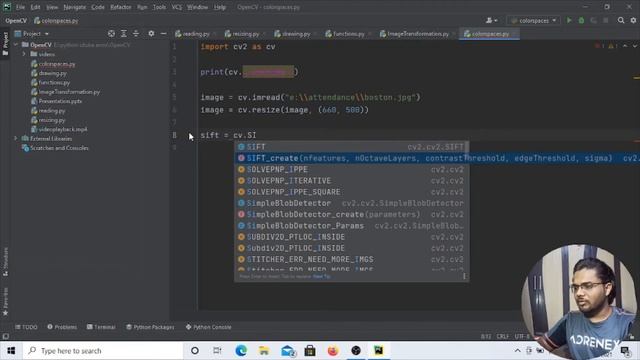Select SIFT class completion item
Image resolution: width=640 pixels, height=360 pixels.
(352, 147)
